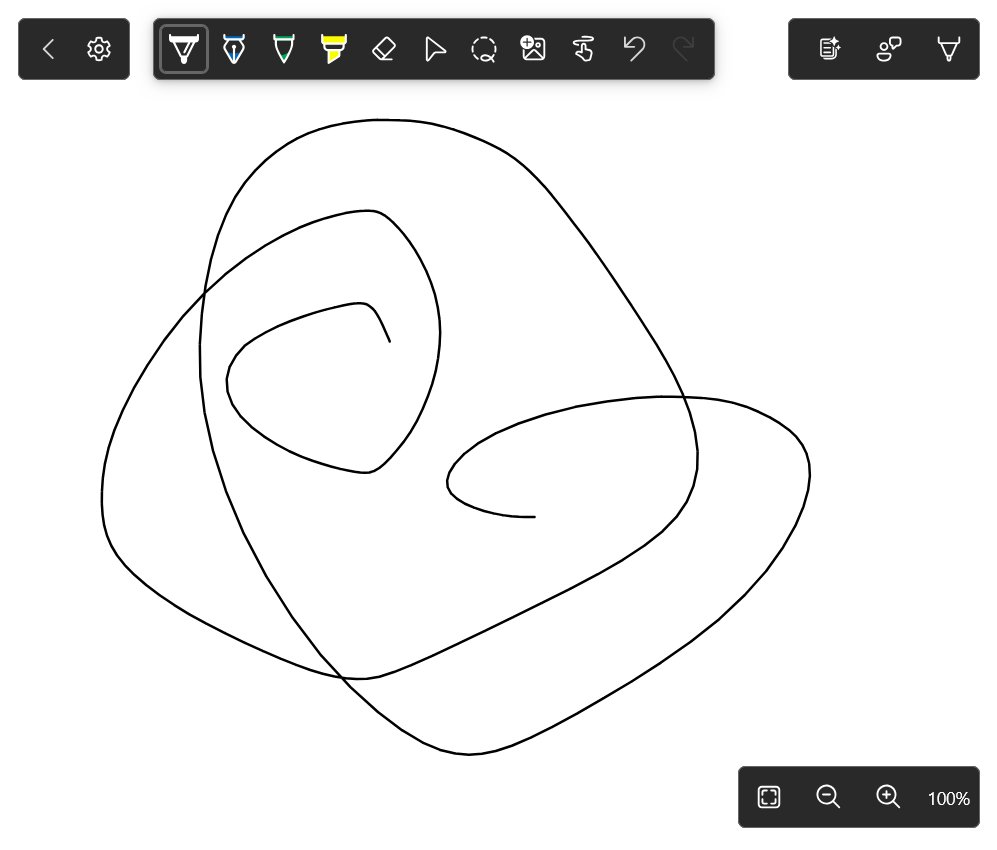
Task: Select the black pen tool
Action: click(x=183, y=48)
